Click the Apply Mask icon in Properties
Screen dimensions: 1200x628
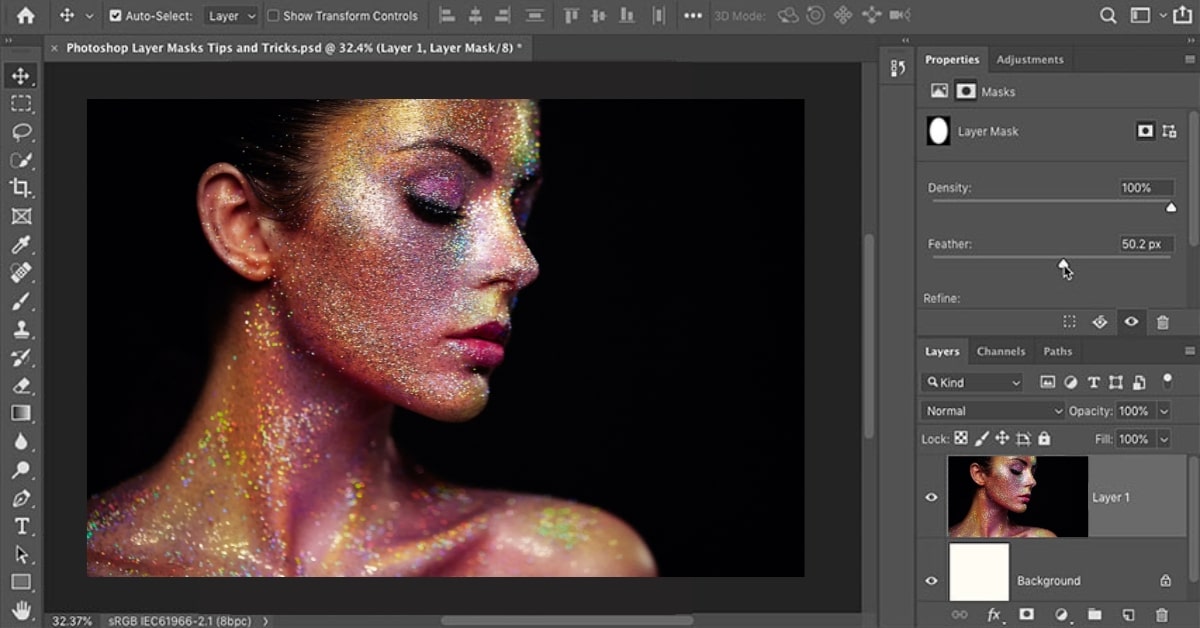click(x=1099, y=322)
